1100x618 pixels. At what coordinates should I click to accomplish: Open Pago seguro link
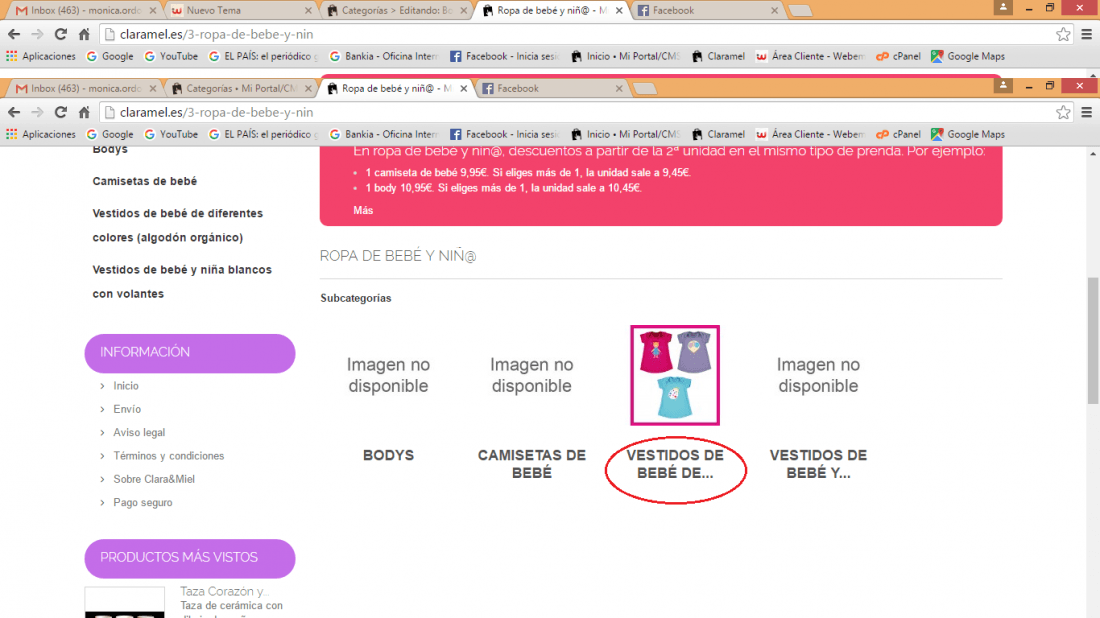[x=142, y=502]
